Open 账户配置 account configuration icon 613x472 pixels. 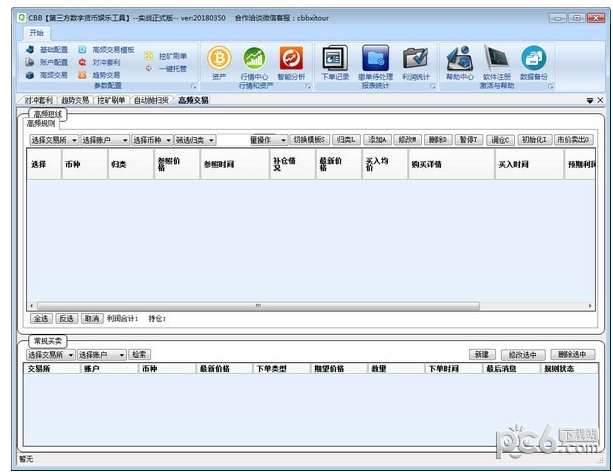click(x=30, y=62)
